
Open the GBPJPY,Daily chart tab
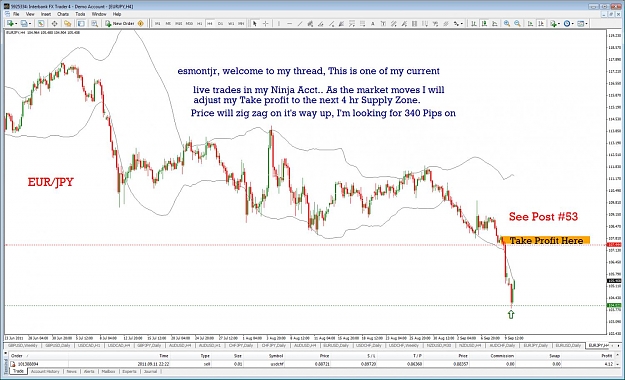coord(149,345)
